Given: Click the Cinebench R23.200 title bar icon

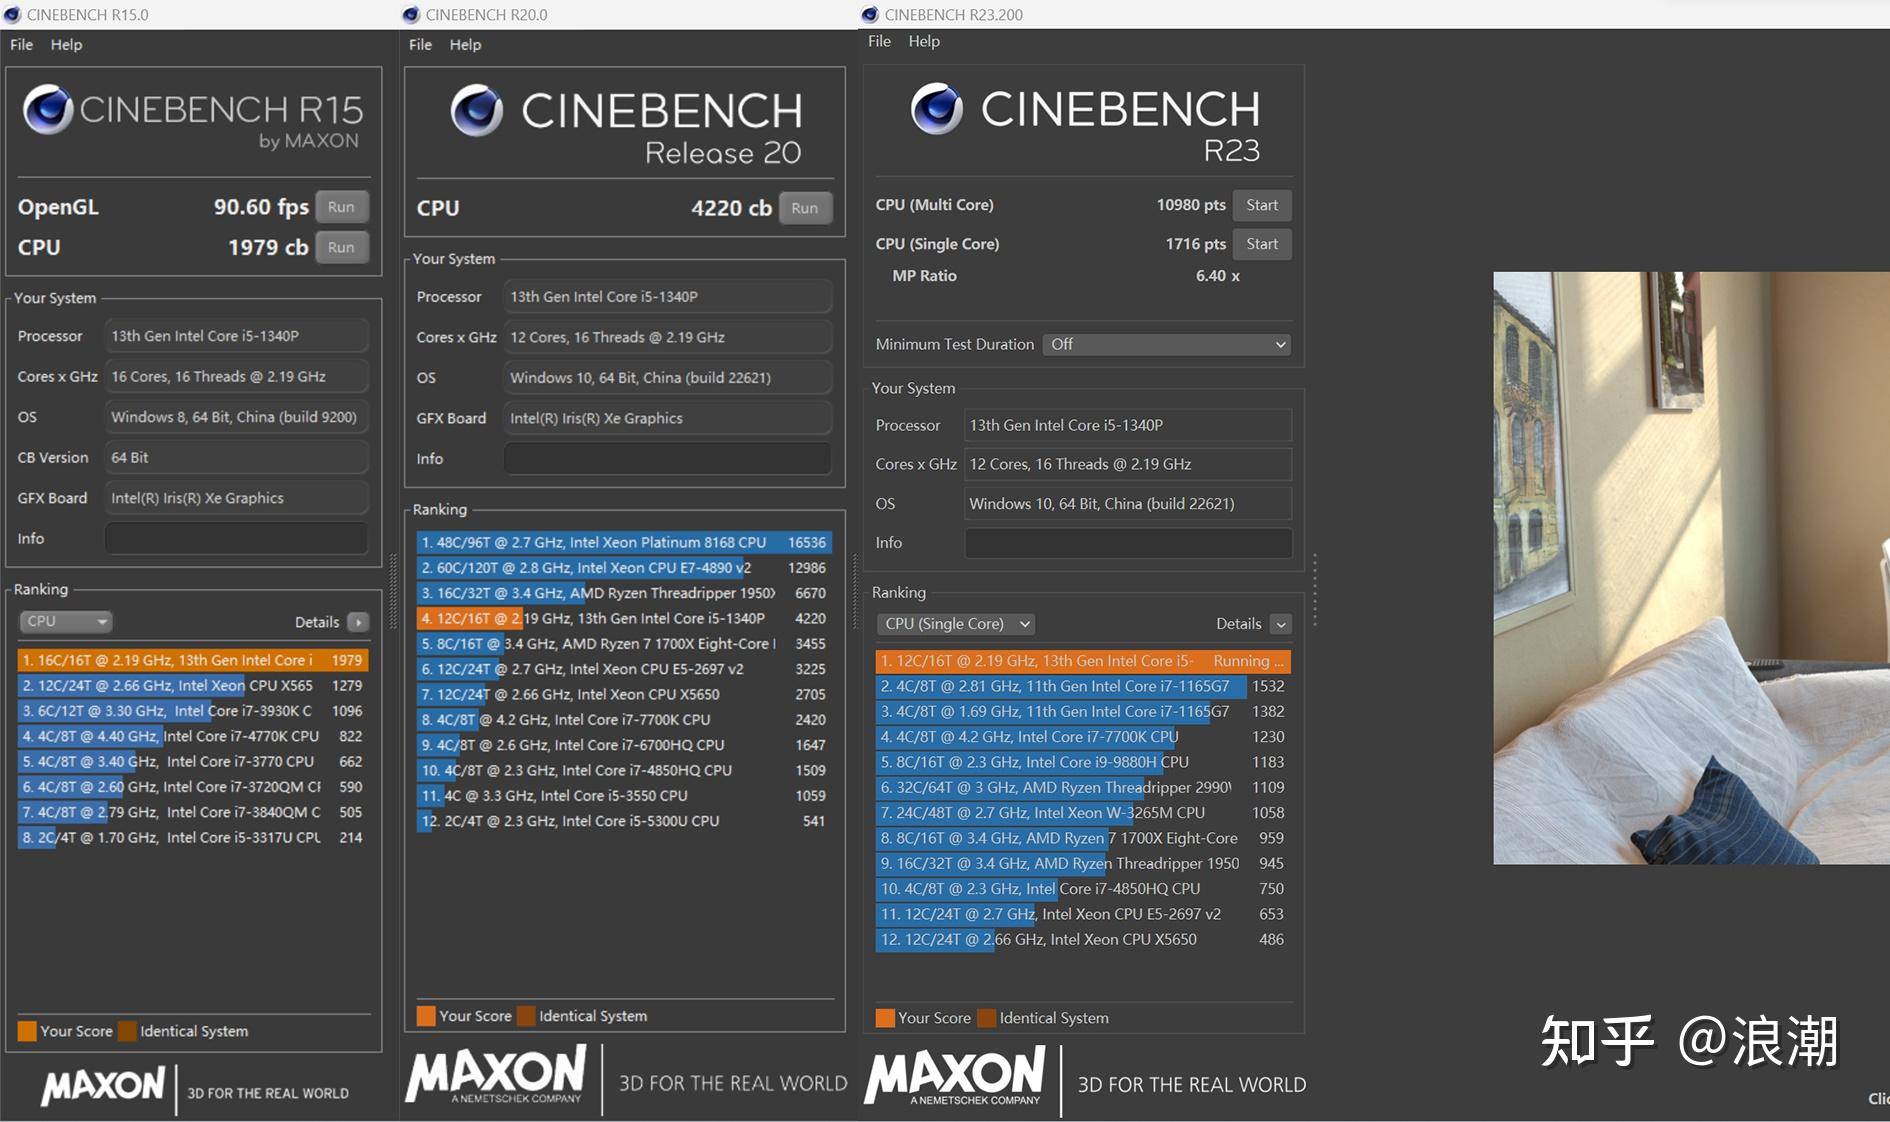Looking at the screenshot, I should (x=870, y=14).
